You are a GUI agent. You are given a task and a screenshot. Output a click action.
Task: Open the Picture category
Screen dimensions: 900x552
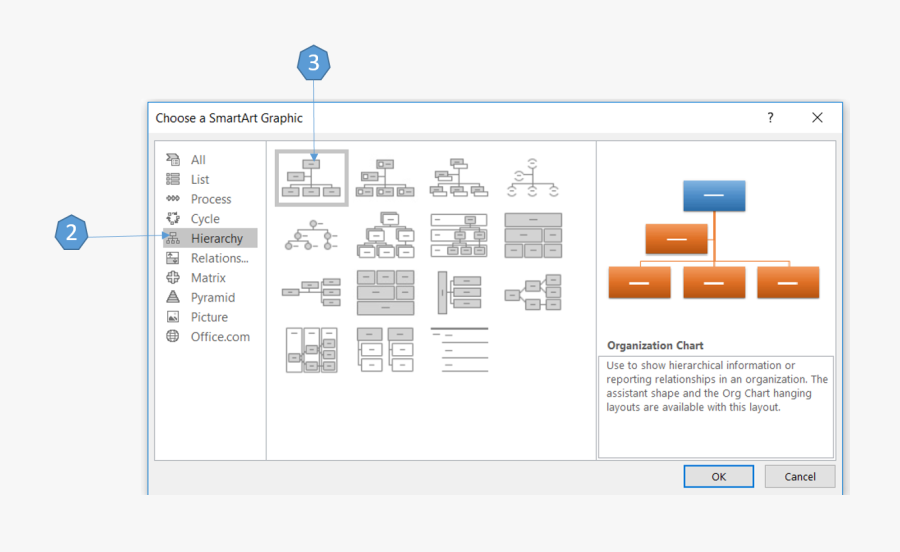210,317
